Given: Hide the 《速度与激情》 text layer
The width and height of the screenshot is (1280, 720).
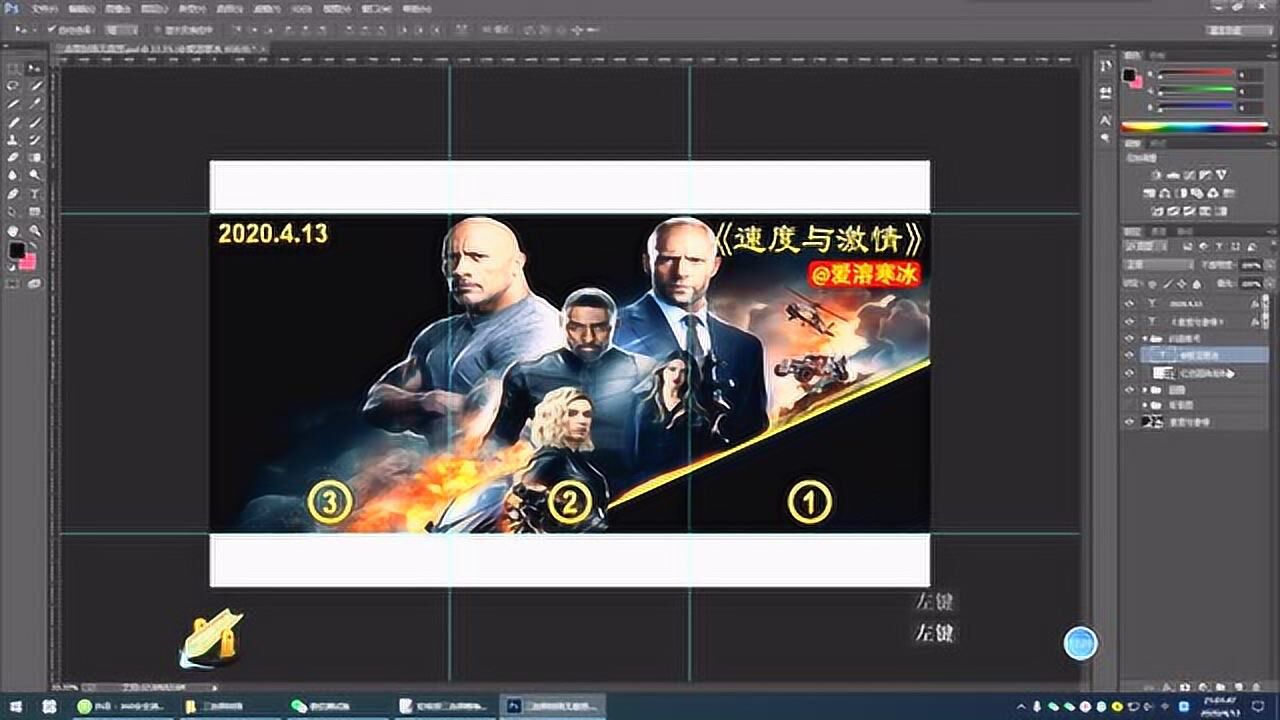Looking at the screenshot, I should coord(1129,321).
